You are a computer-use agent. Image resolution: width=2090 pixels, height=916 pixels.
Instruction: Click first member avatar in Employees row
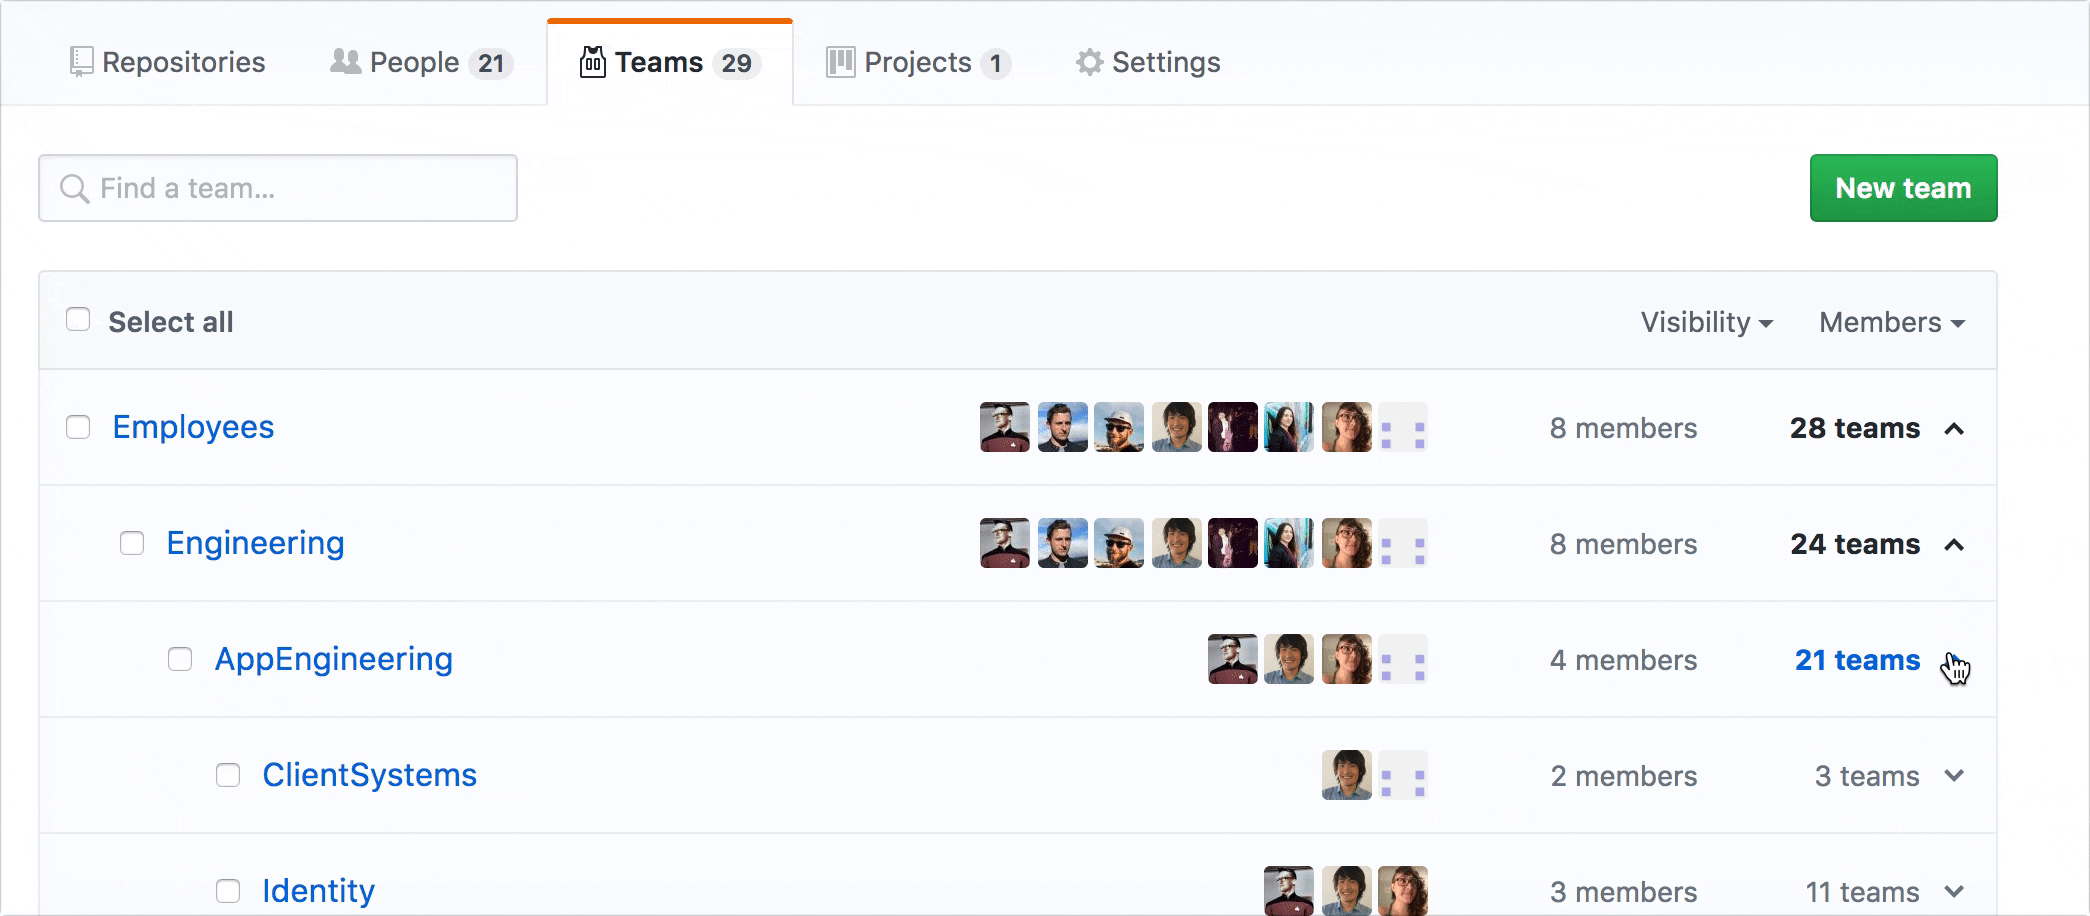1004,428
